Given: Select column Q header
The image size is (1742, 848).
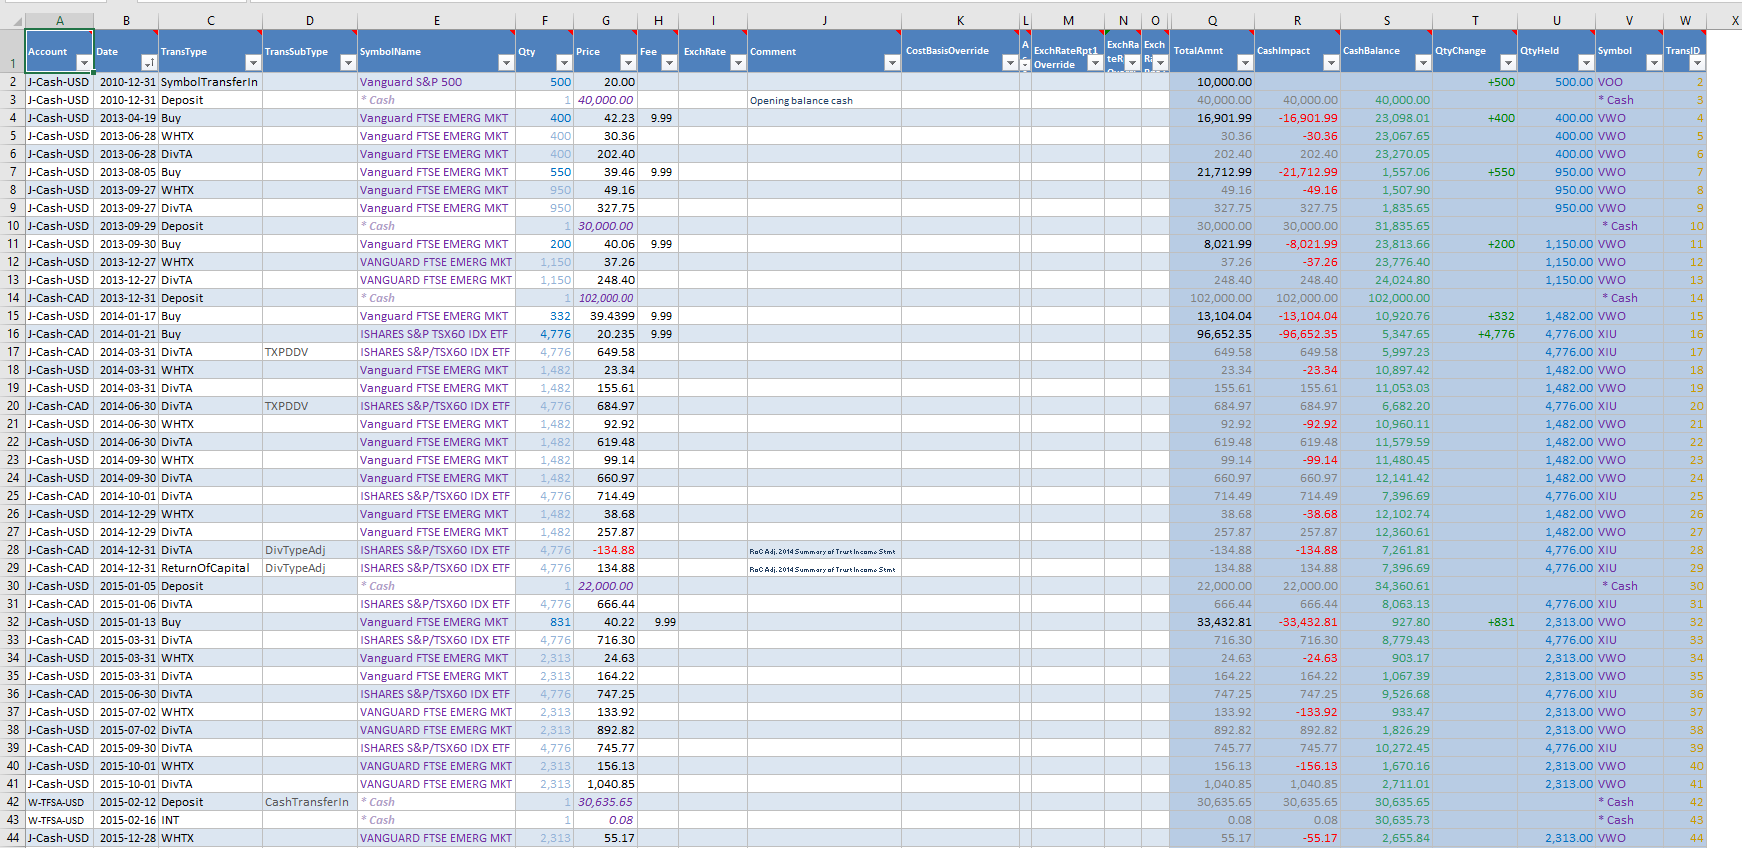Looking at the screenshot, I should click(1212, 21).
